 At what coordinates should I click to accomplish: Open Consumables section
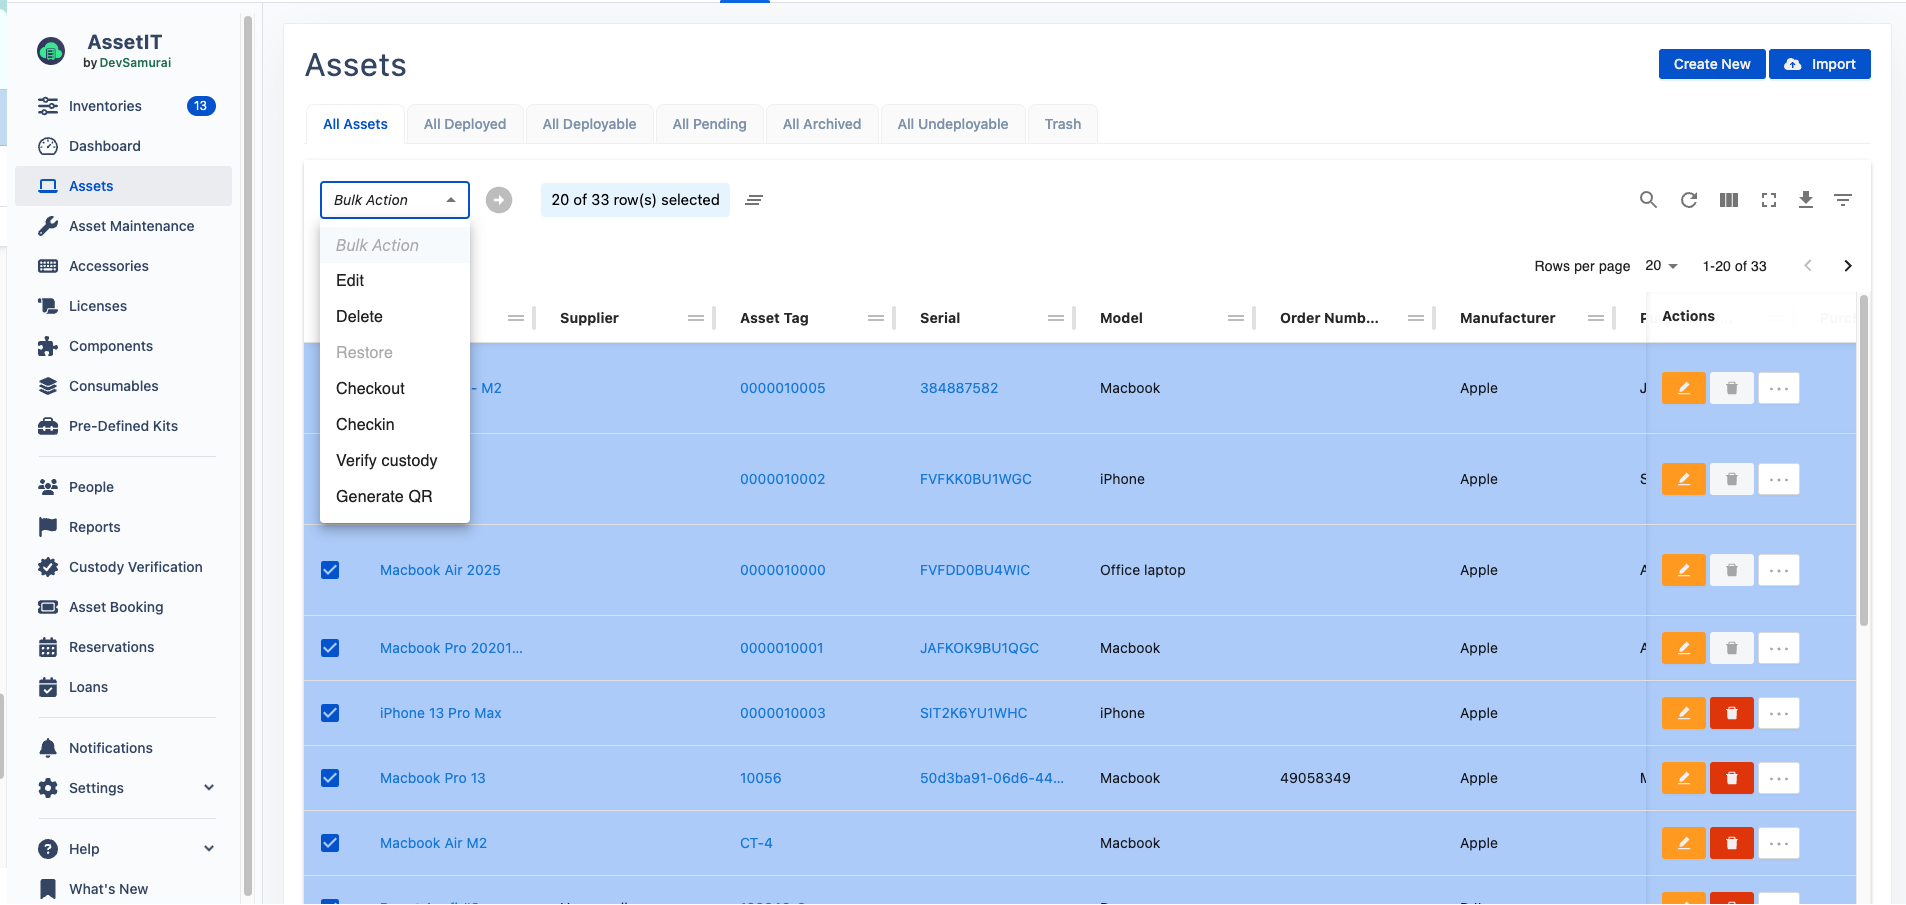tap(125, 386)
